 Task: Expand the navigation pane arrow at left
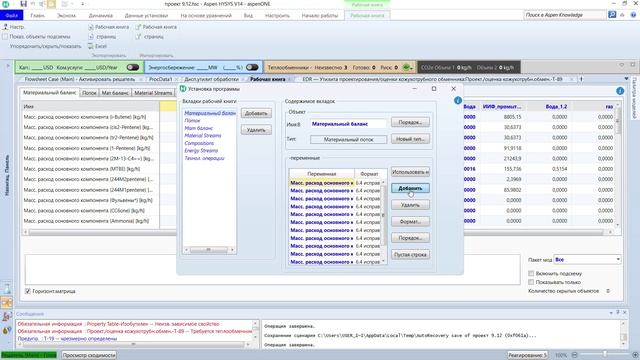tap(7, 65)
